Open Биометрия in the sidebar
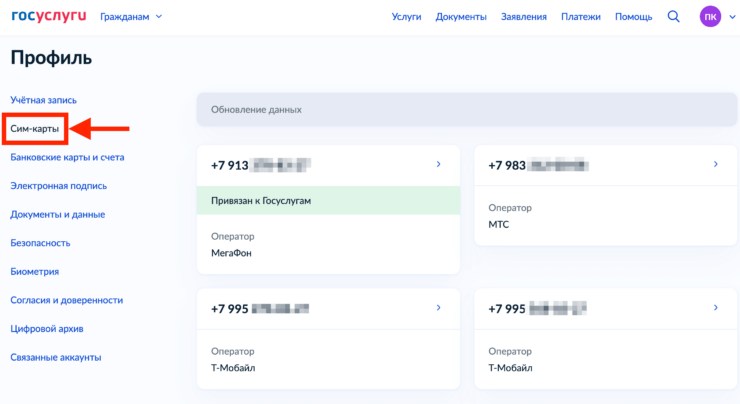Screen dimensions: 740x404 [x=34, y=271]
